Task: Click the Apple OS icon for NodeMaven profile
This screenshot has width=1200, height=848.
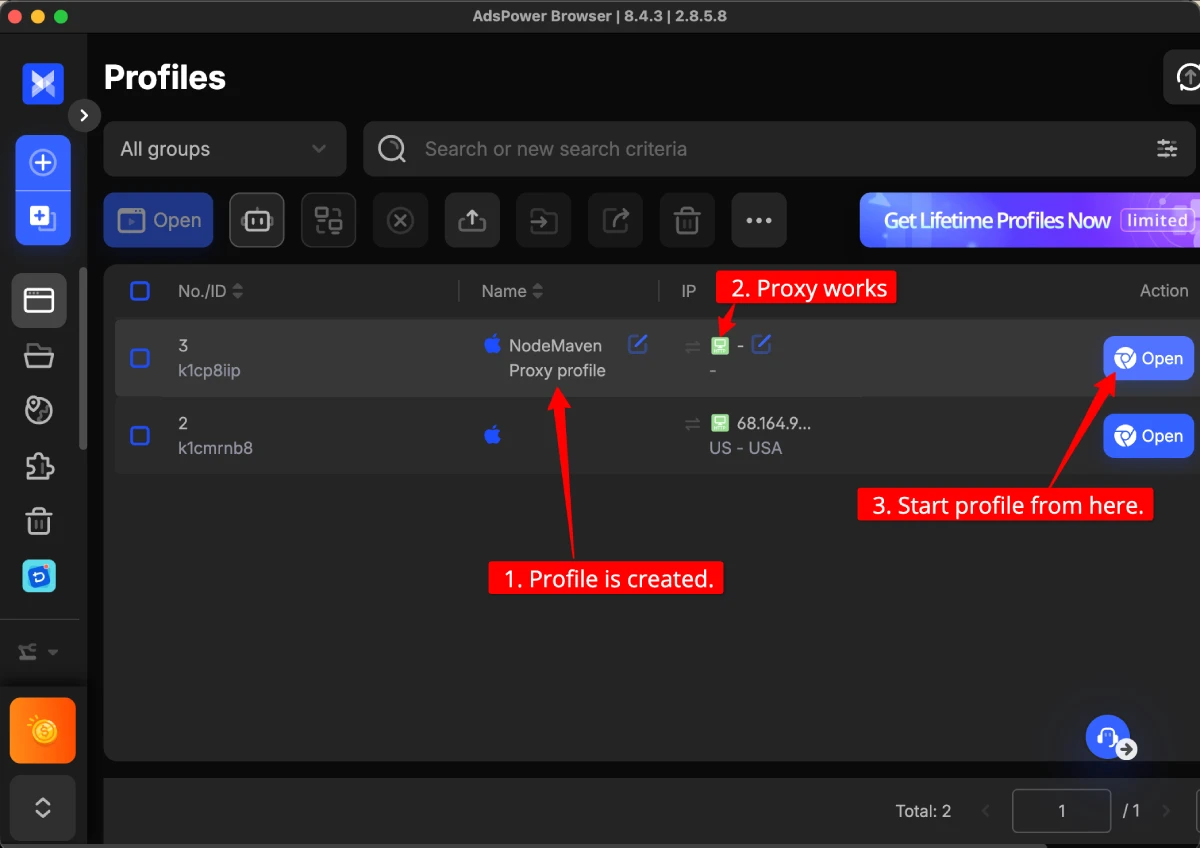Action: pos(492,345)
